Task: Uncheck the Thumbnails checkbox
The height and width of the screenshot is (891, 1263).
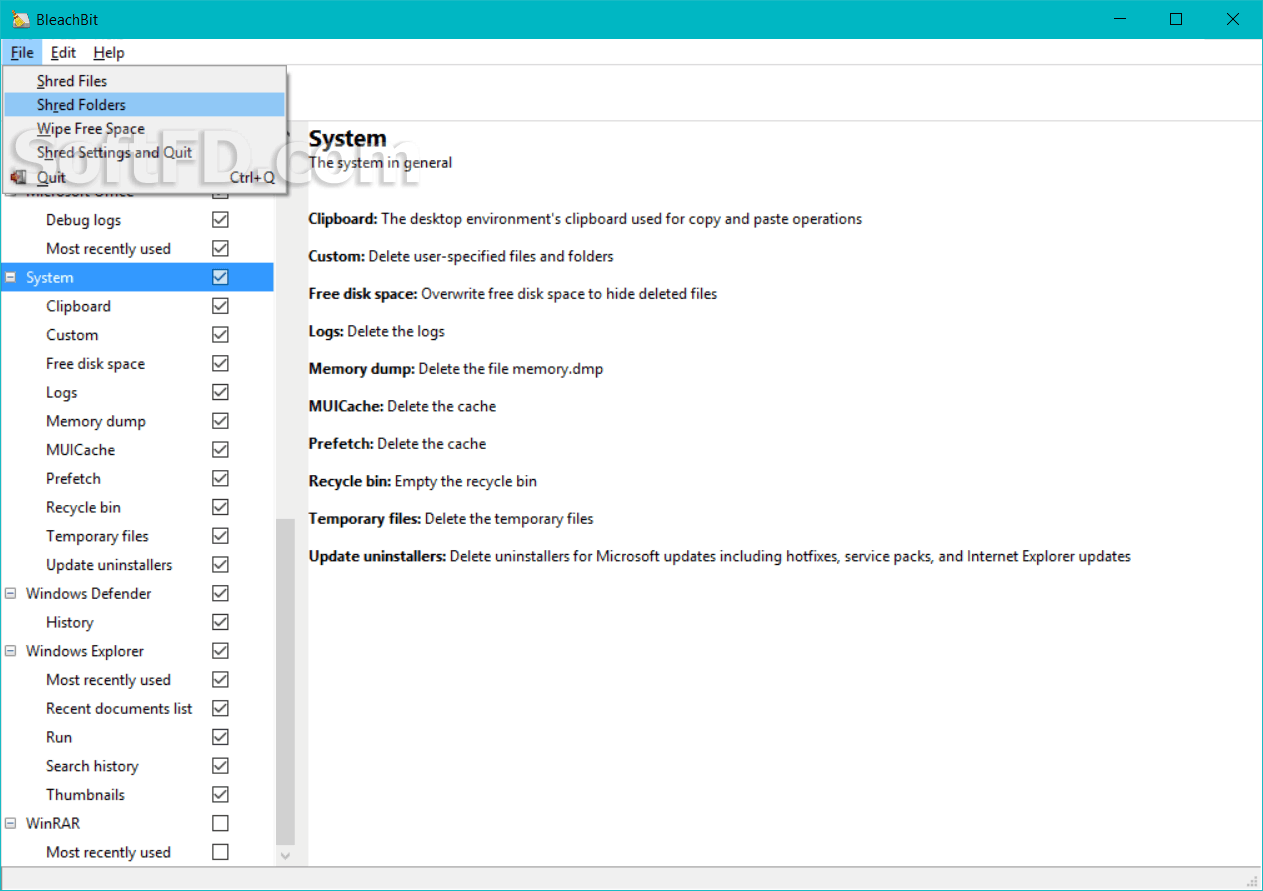Action: pyautogui.click(x=221, y=795)
